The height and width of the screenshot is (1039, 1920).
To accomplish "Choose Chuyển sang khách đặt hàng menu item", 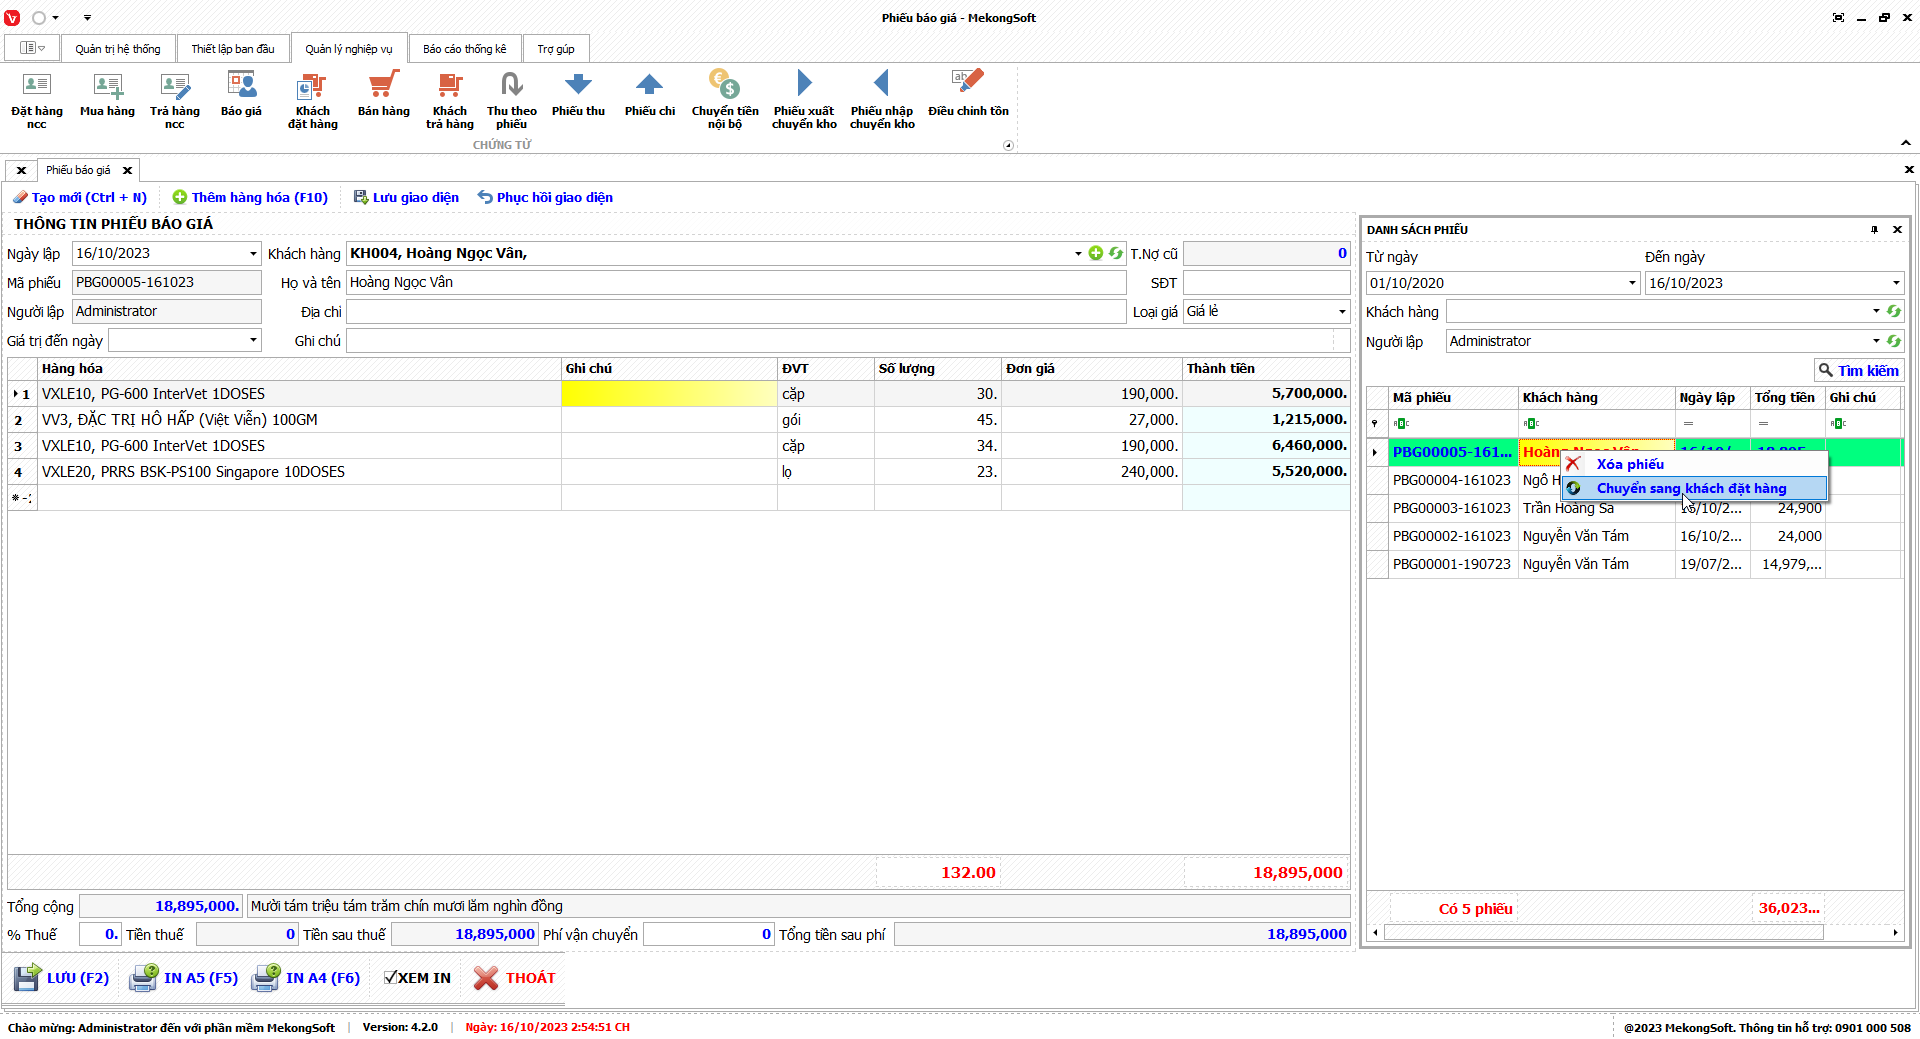I will [x=1690, y=489].
